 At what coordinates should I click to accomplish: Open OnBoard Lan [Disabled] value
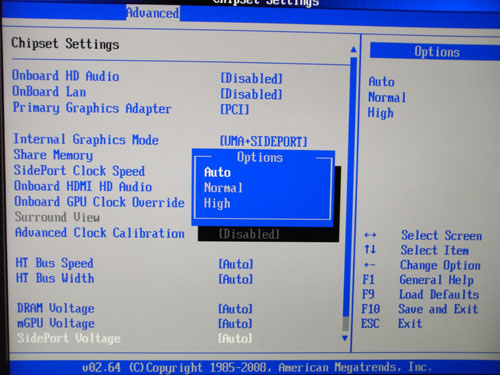point(251,94)
